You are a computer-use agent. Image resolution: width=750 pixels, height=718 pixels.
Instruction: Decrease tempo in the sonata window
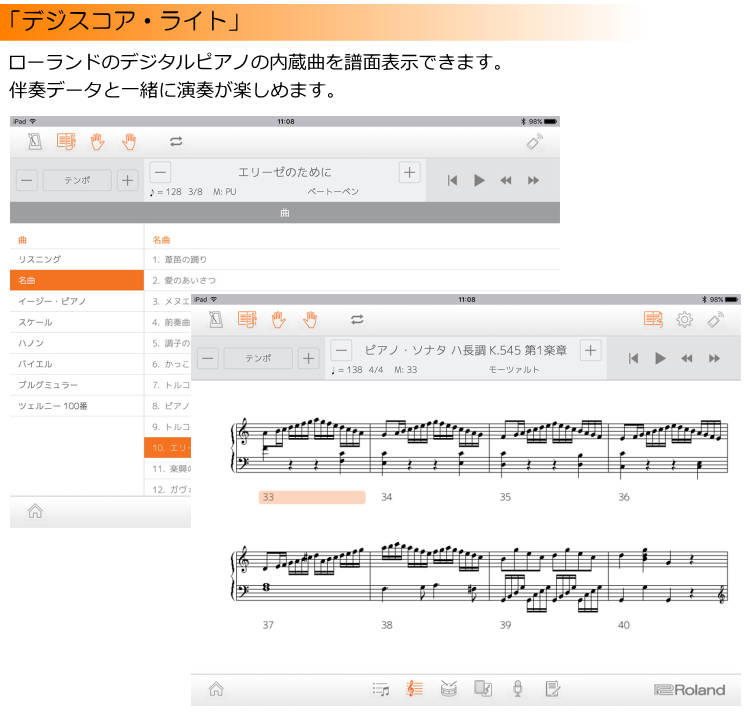tap(208, 358)
